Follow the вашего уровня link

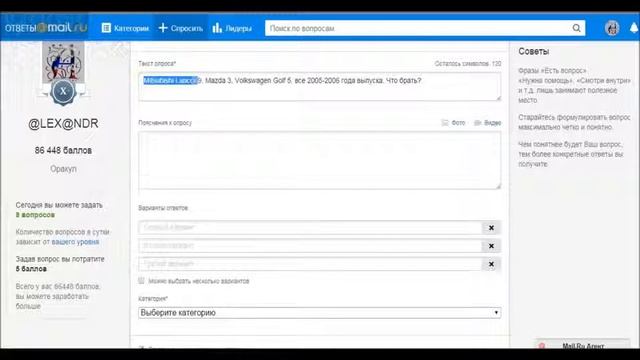pyautogui.click(x=75, y=242)
